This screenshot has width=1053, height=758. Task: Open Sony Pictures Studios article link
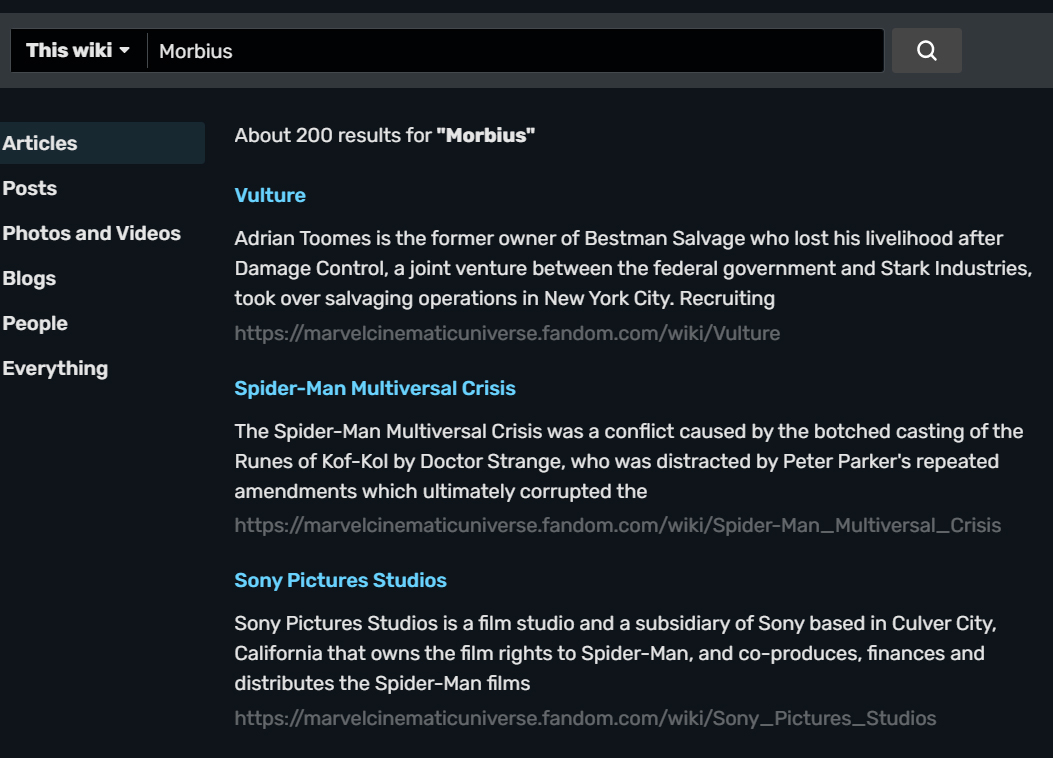[340, 580]
